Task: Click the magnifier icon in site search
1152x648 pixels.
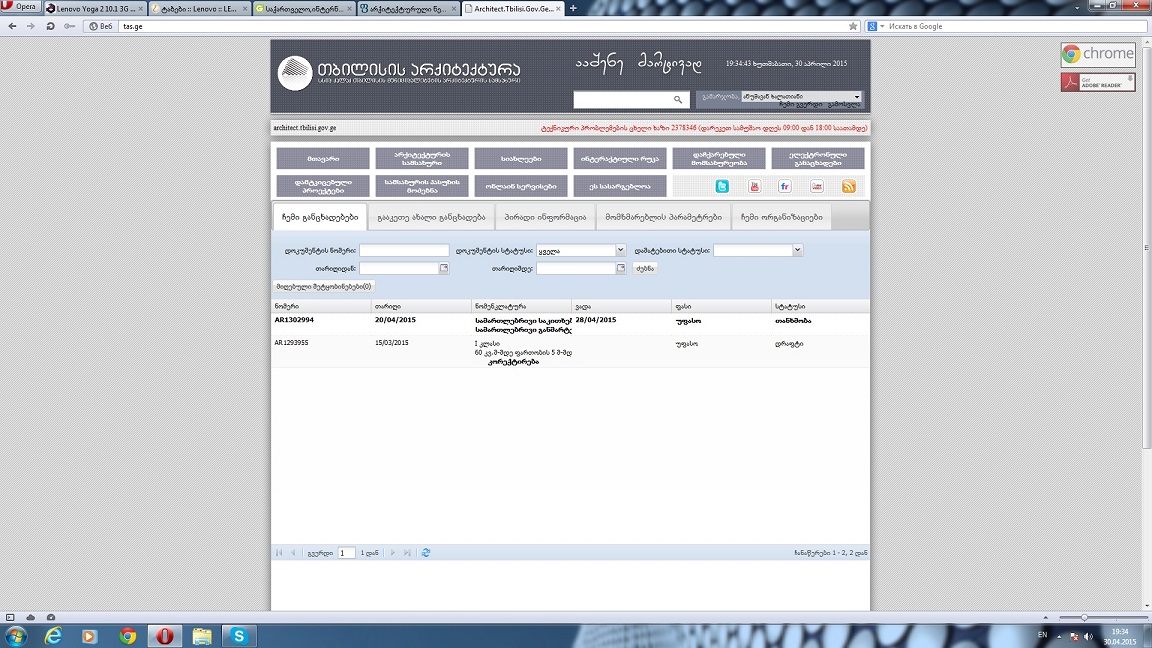Action: tap(678, 100)
